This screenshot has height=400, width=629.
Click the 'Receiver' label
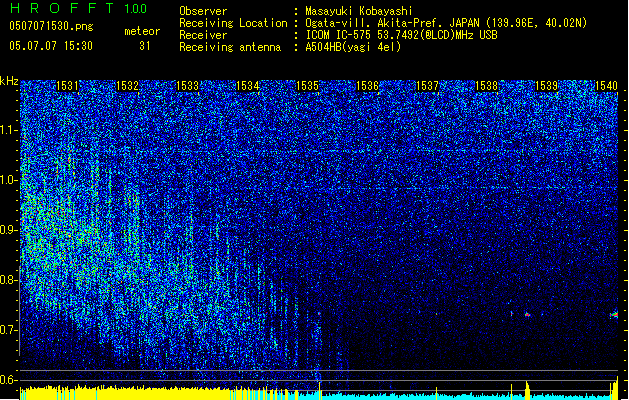click(x=203, y=35)
